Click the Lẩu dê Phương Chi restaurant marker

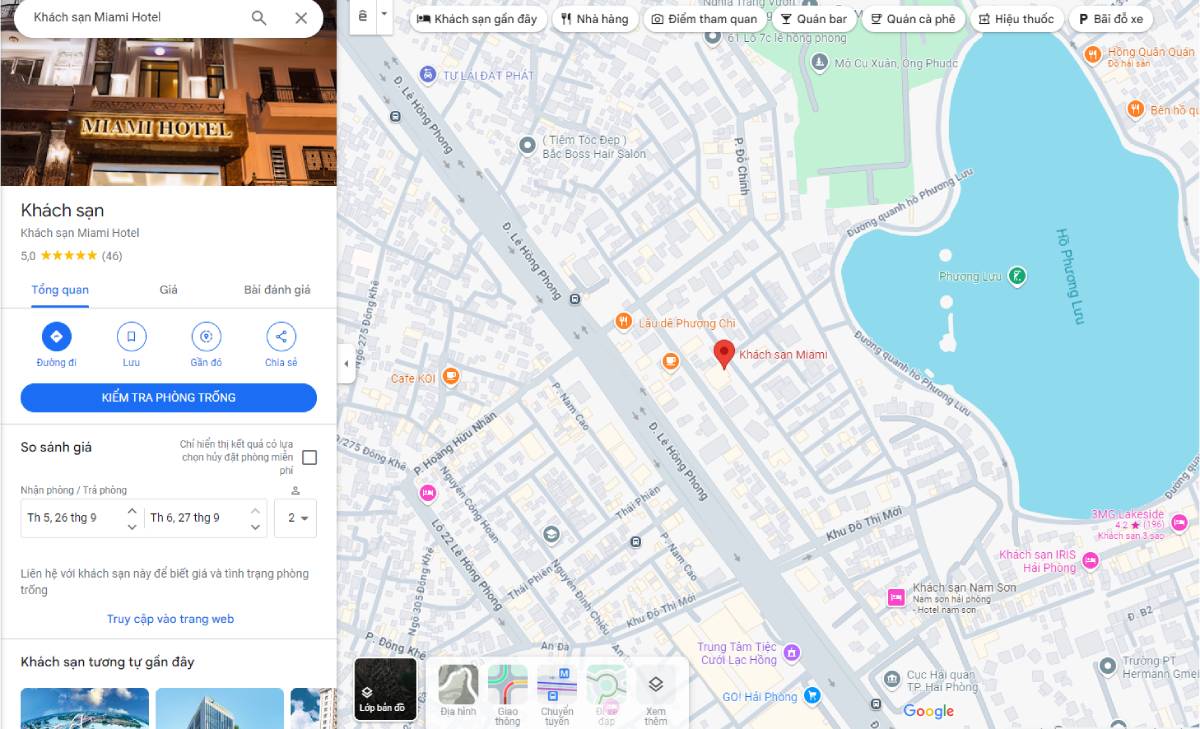[x=623, y=322]
